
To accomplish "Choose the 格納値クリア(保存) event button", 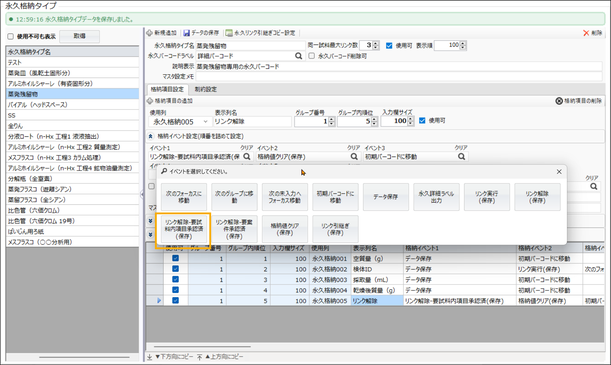I will (285, 229).
